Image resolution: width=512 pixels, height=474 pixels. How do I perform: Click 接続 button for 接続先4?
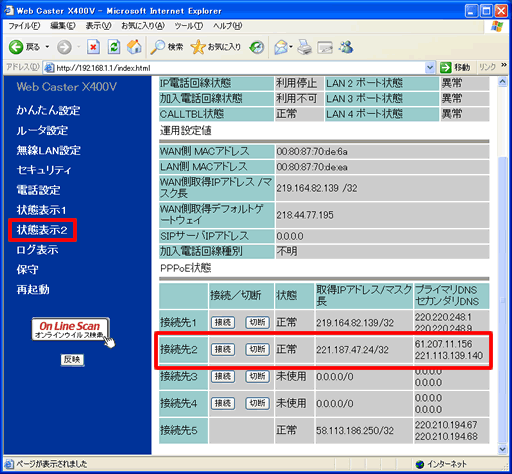223,403
